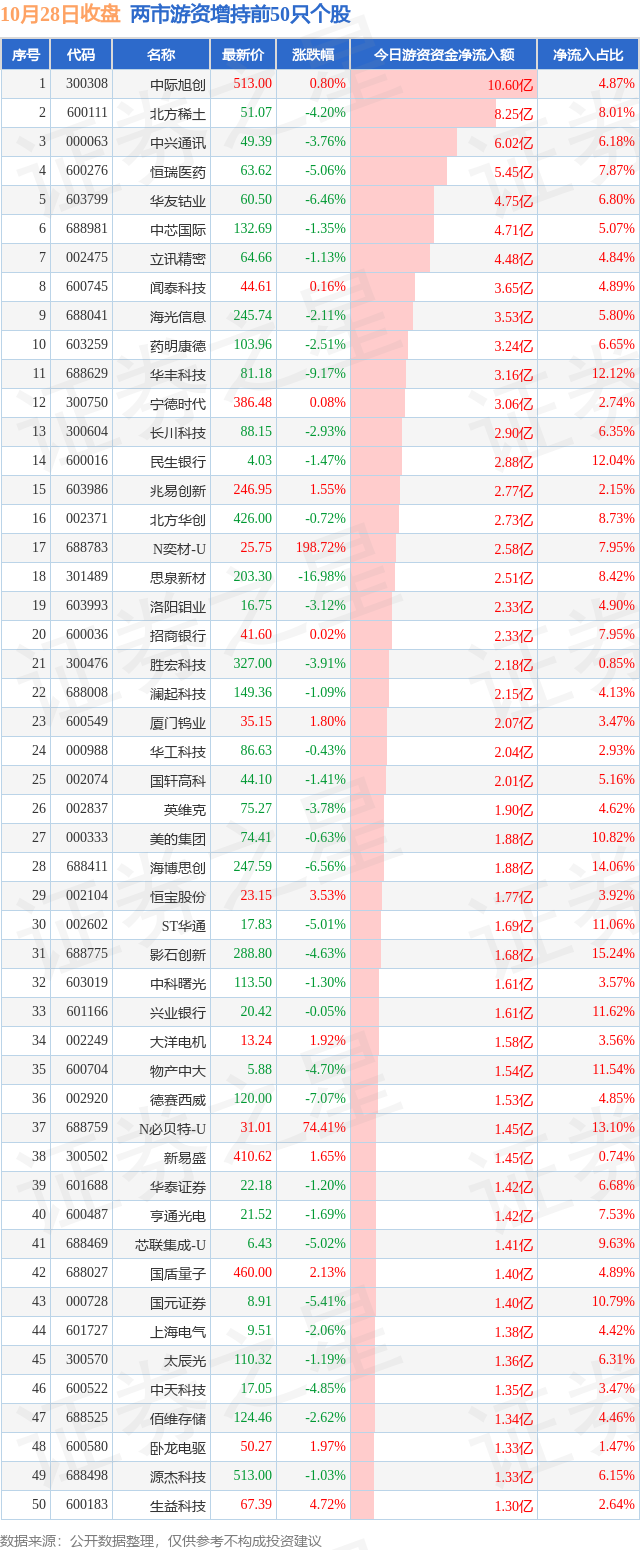Select stock code 600111
Screen dimensions: 640x1550
tap(87, 114)
